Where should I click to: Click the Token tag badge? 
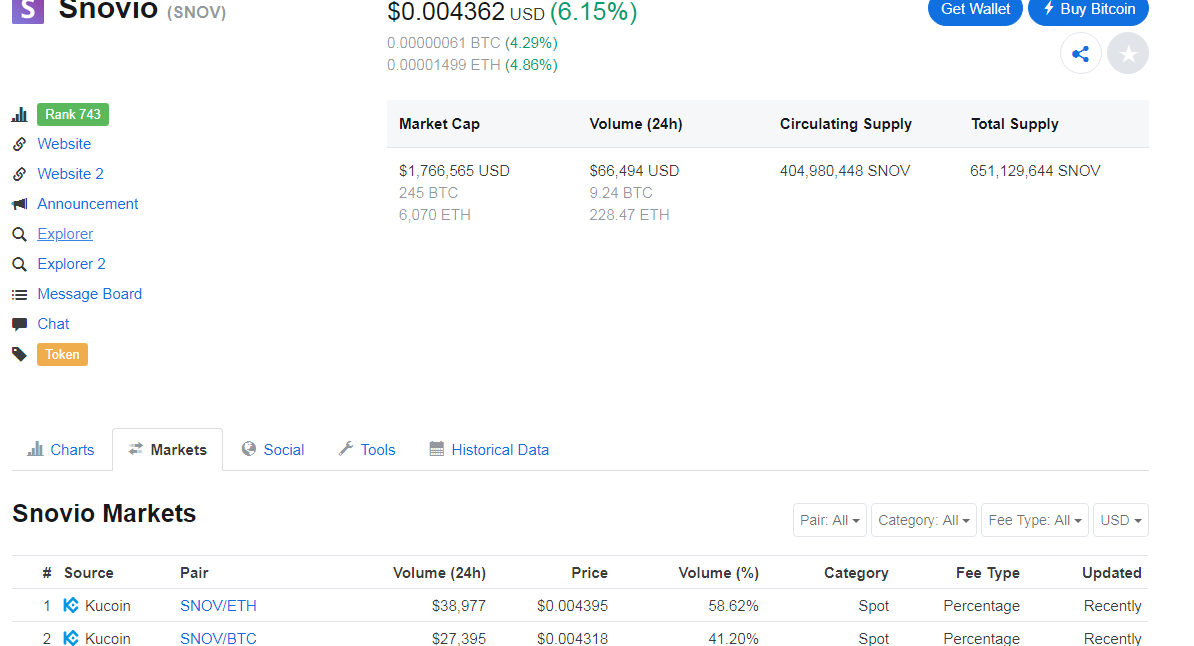pos(62,354)
